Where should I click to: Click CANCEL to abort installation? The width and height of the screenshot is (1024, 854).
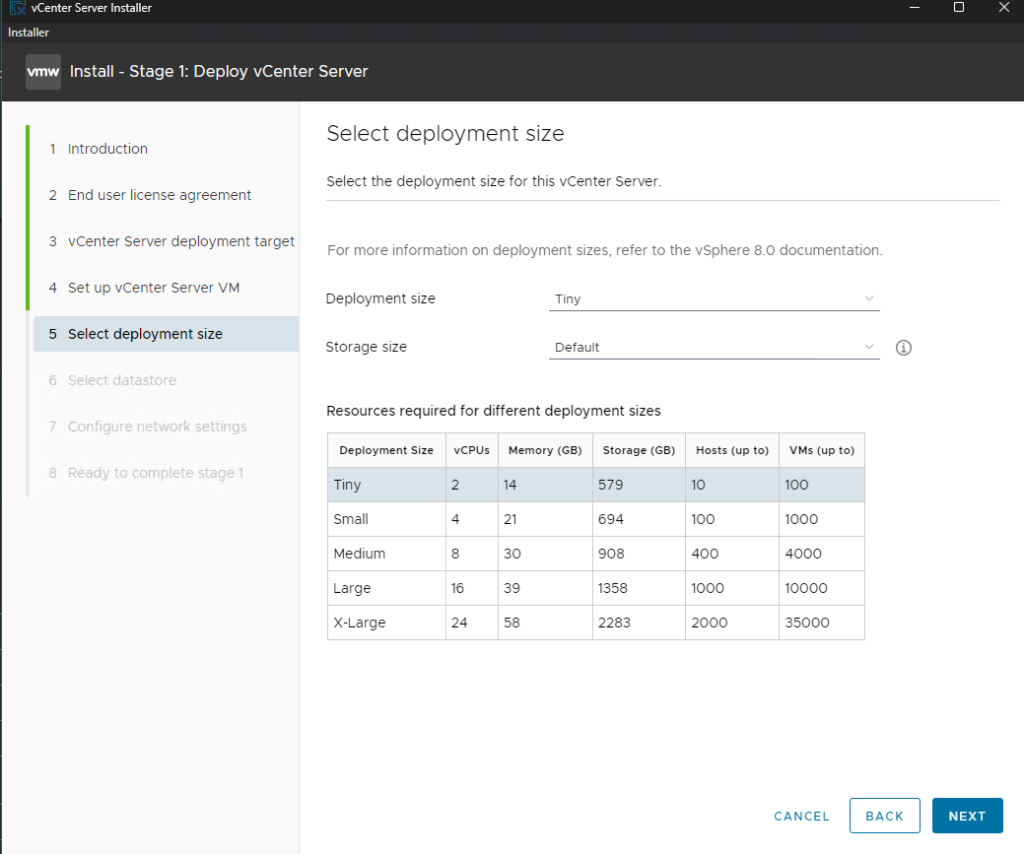(801, 816)
